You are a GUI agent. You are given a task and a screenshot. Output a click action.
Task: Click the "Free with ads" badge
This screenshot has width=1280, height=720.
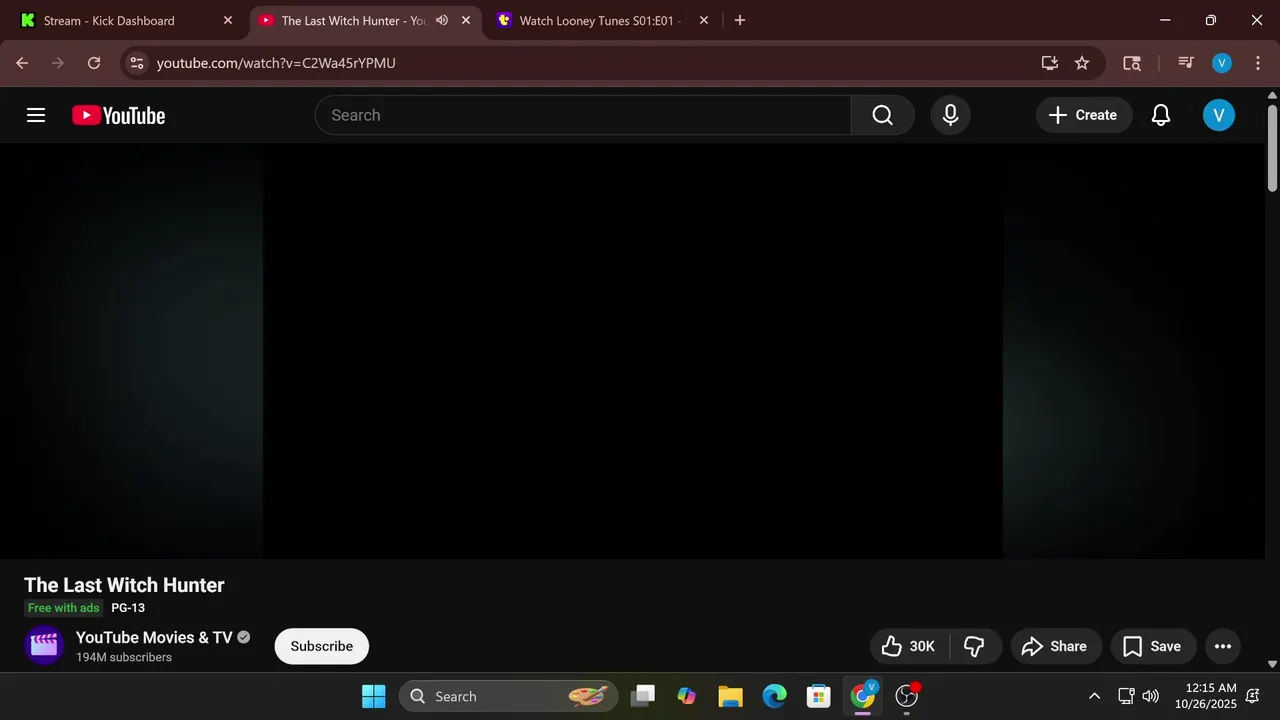63,608
